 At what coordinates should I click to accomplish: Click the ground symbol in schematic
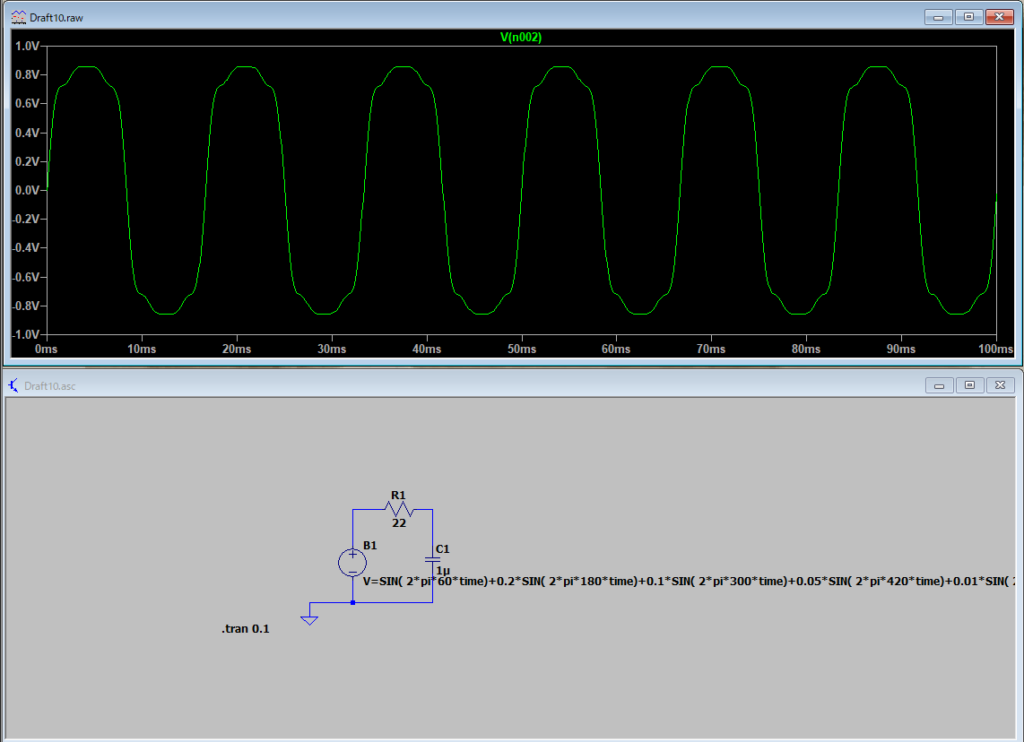pyautogui.click(x=310, y=620)
